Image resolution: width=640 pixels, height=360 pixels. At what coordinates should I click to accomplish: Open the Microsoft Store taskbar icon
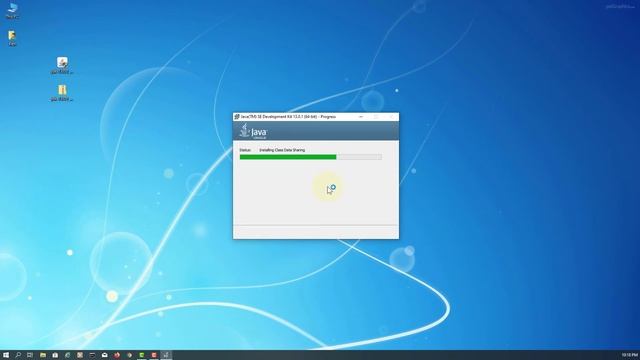(x=55, y=355)
